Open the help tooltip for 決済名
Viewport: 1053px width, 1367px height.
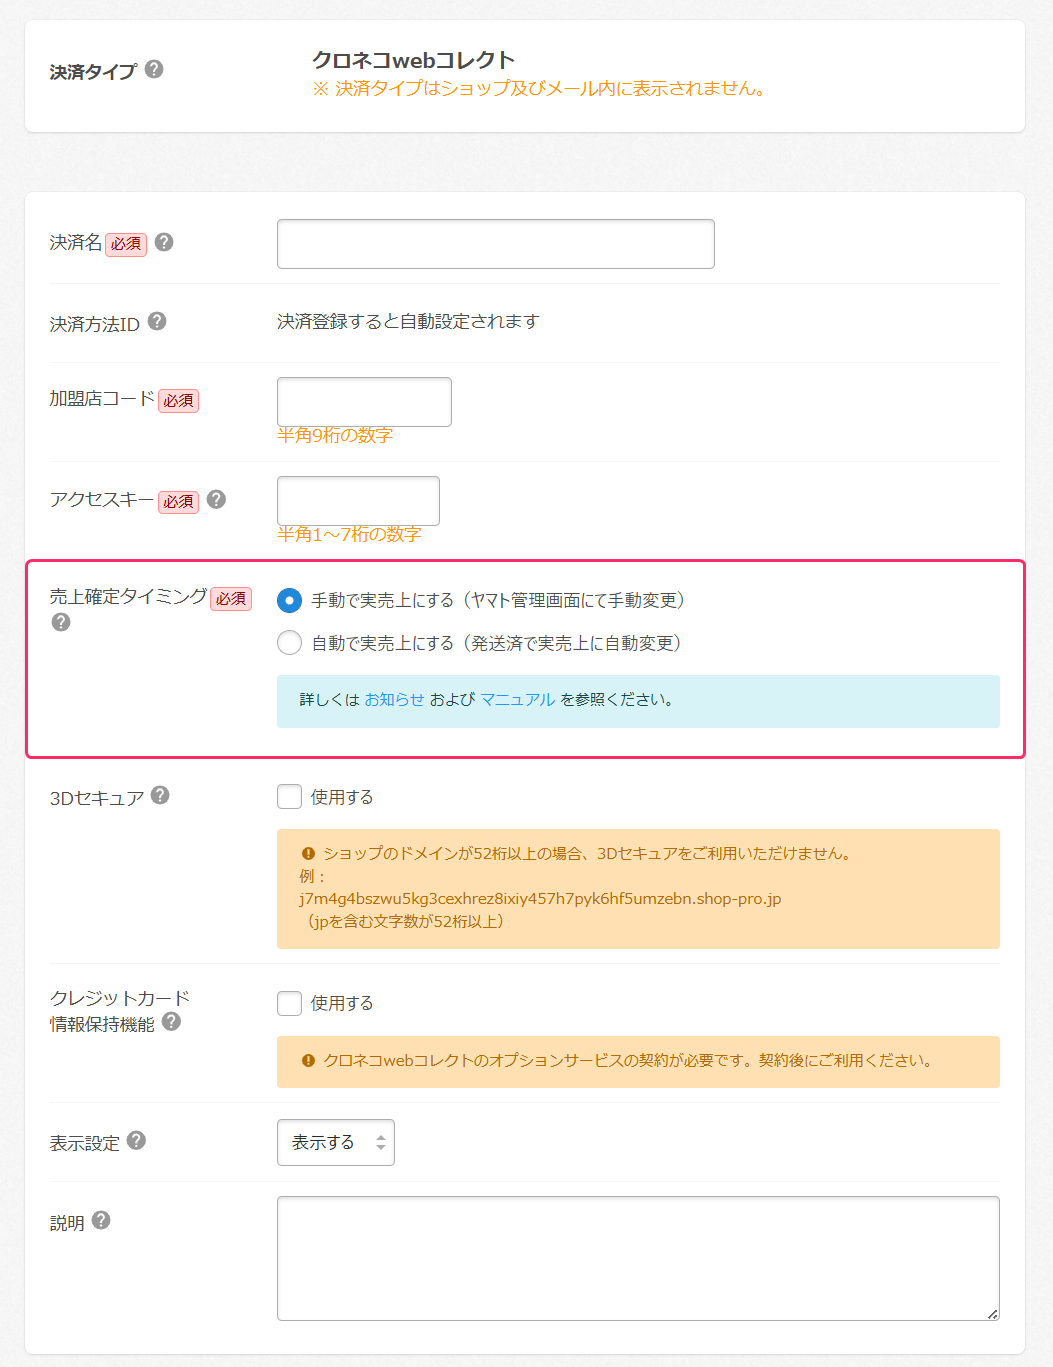click(x=166, y=241)
